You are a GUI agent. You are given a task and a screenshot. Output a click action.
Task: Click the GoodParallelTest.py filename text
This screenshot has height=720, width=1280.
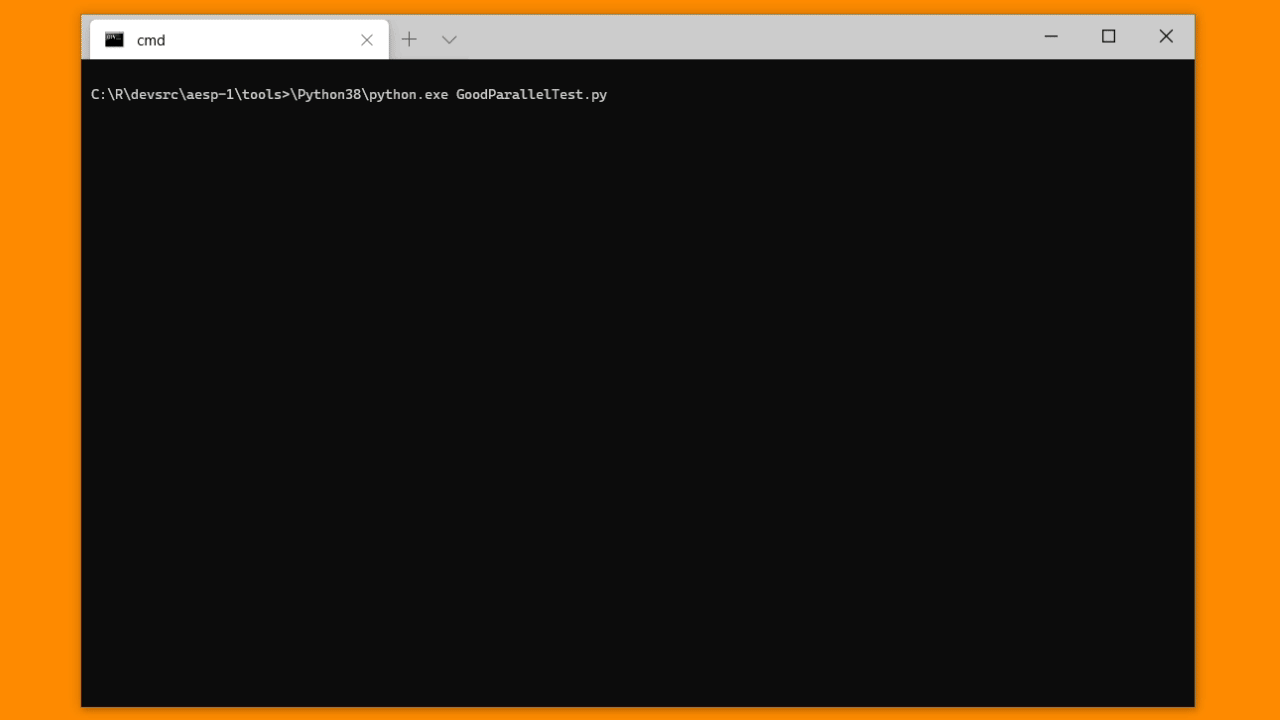(x=531, y=94)
